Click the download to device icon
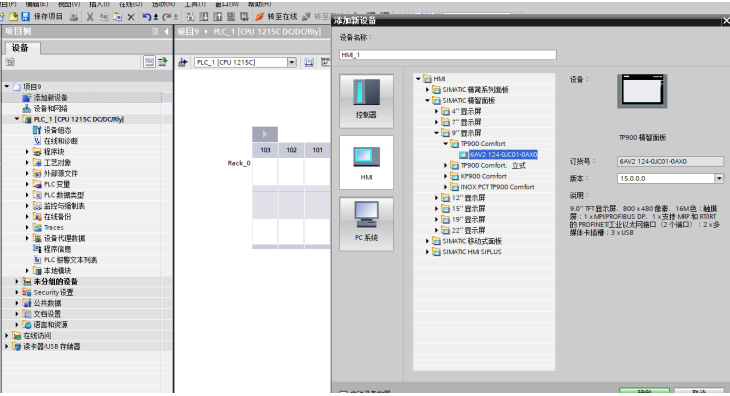This screenshot has width=730, height=396. [204, 17]
